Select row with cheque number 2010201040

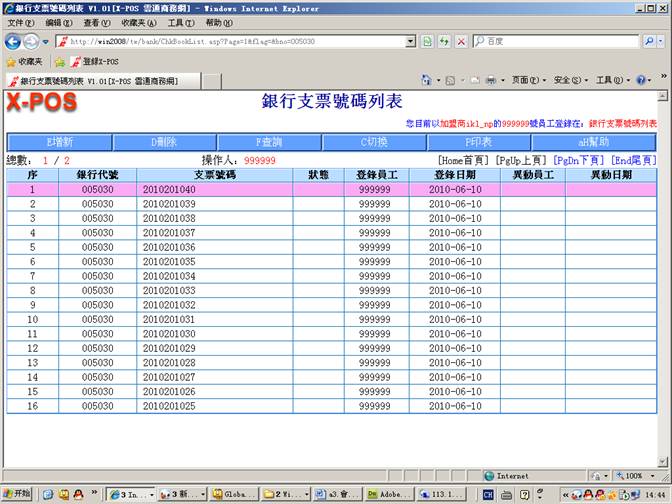click(169, 189)
